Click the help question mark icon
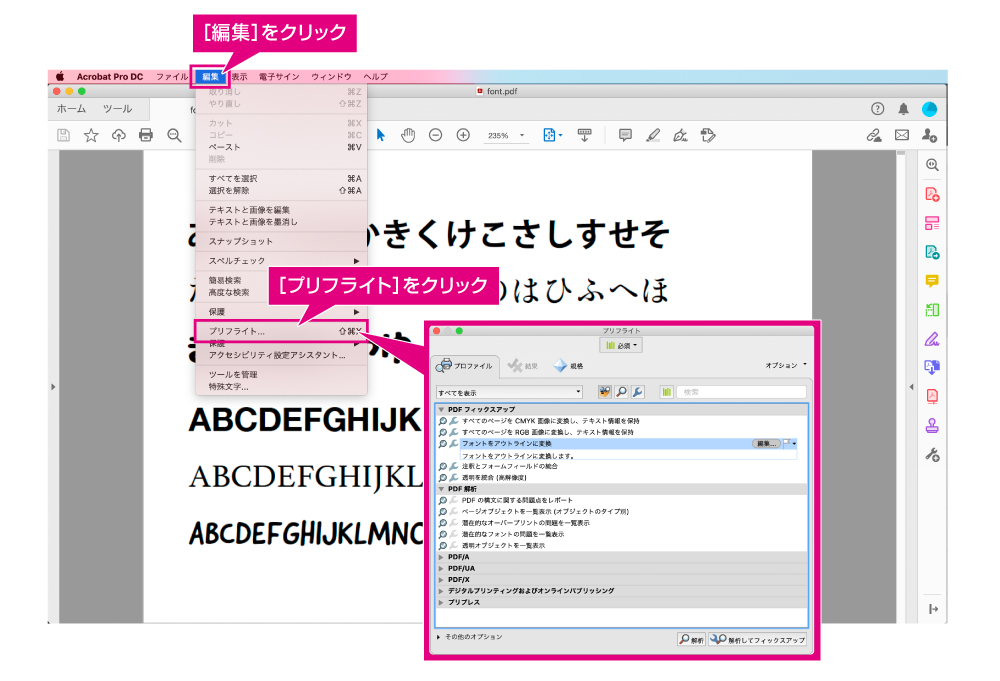 pyautogui.click(x=878, y=109)
